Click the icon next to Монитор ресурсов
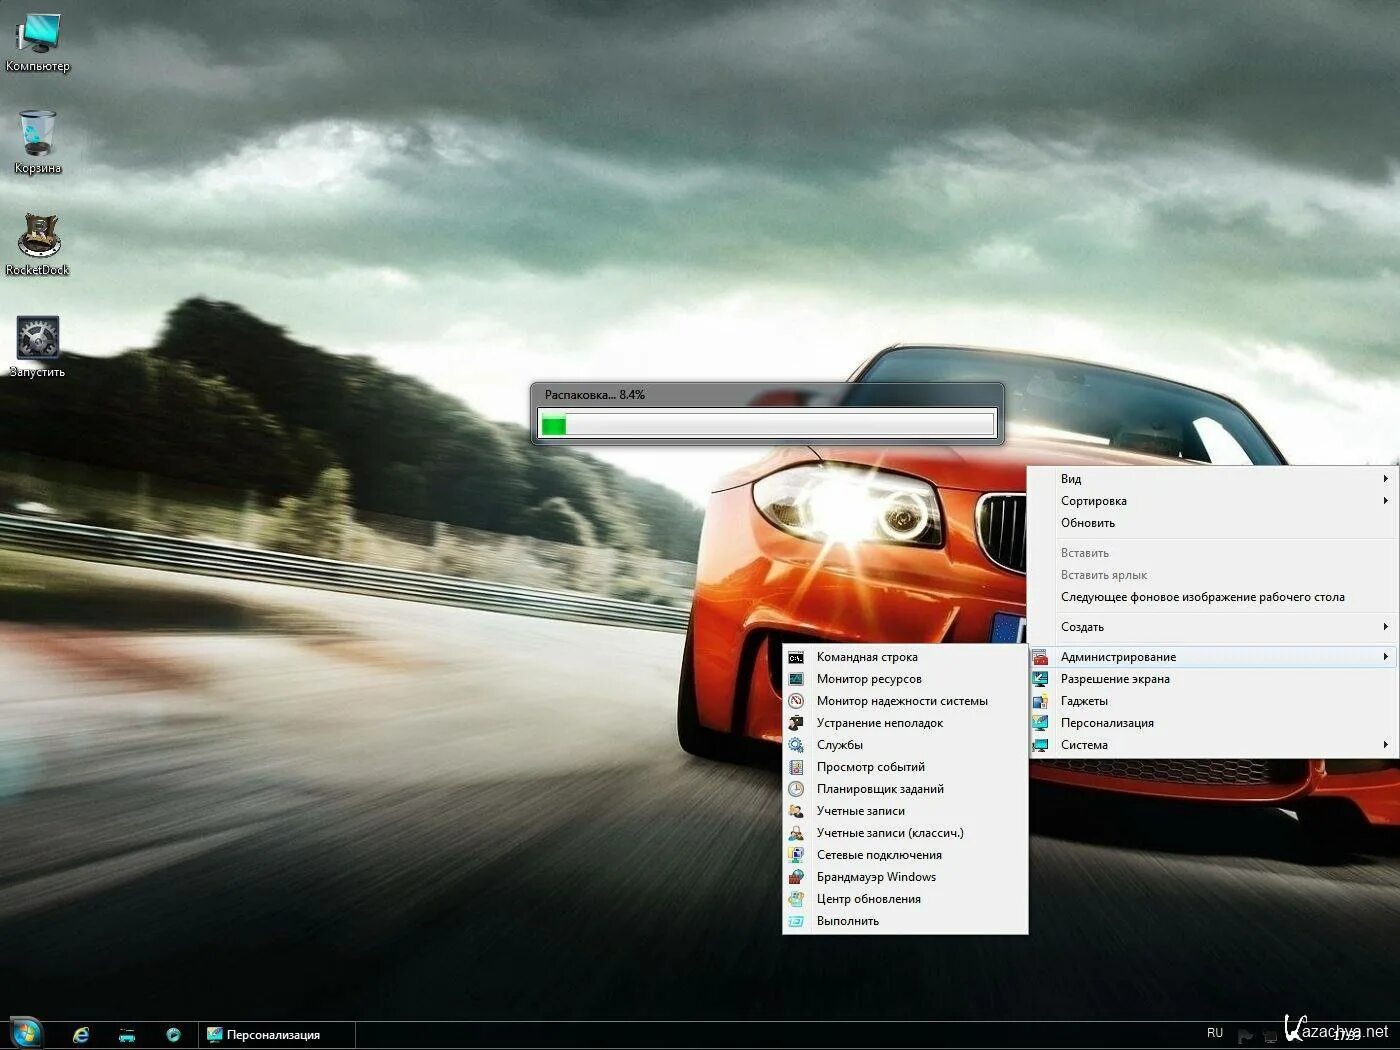The width and height of the screenshot is (1400, 1050). pos(796,679)
